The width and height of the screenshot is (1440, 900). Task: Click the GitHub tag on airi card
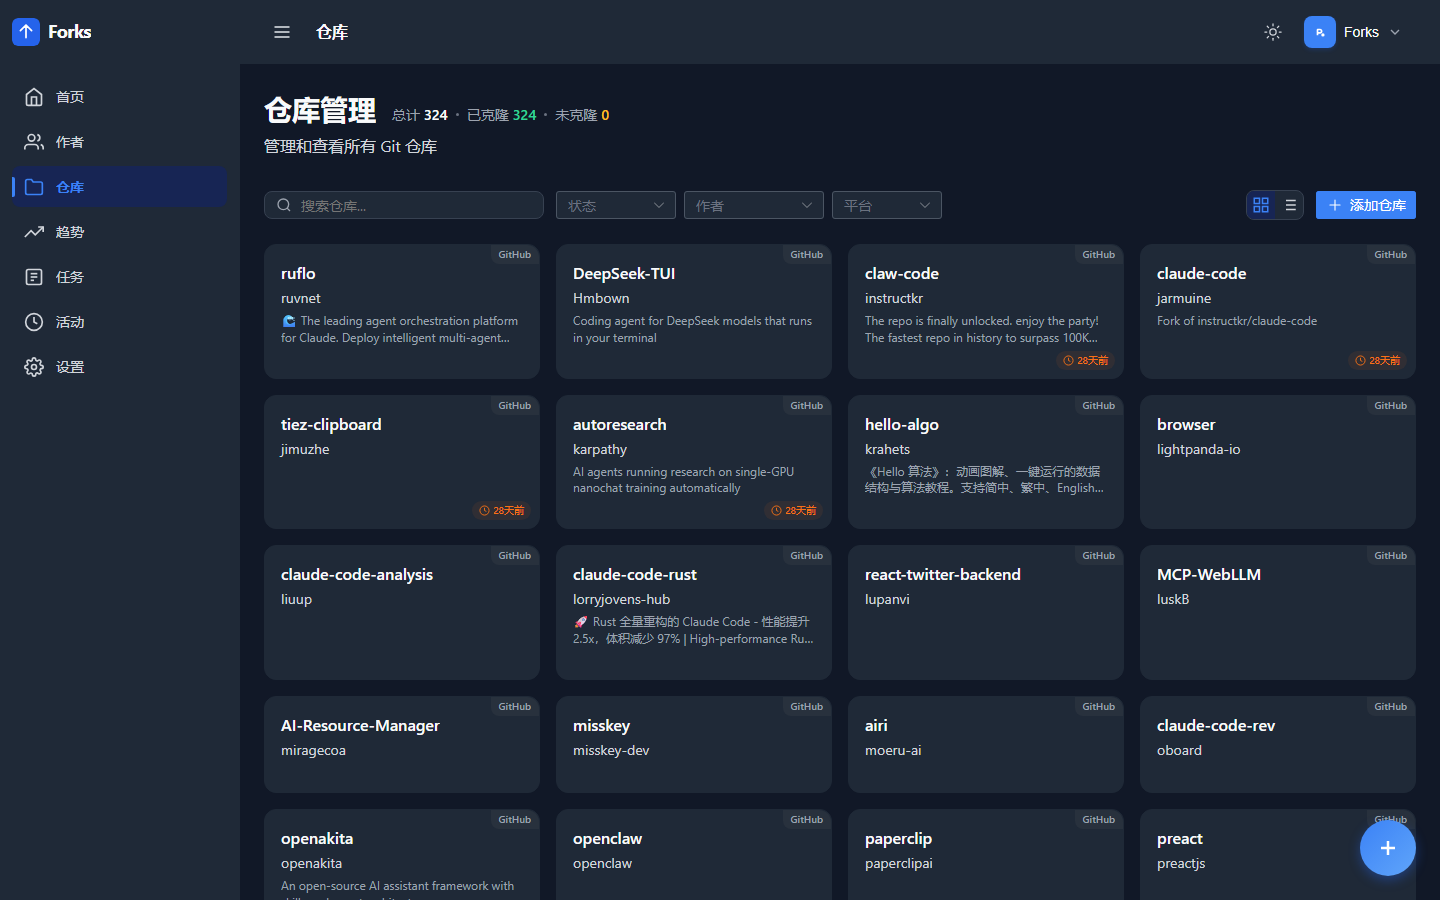tap(1099, 707)
